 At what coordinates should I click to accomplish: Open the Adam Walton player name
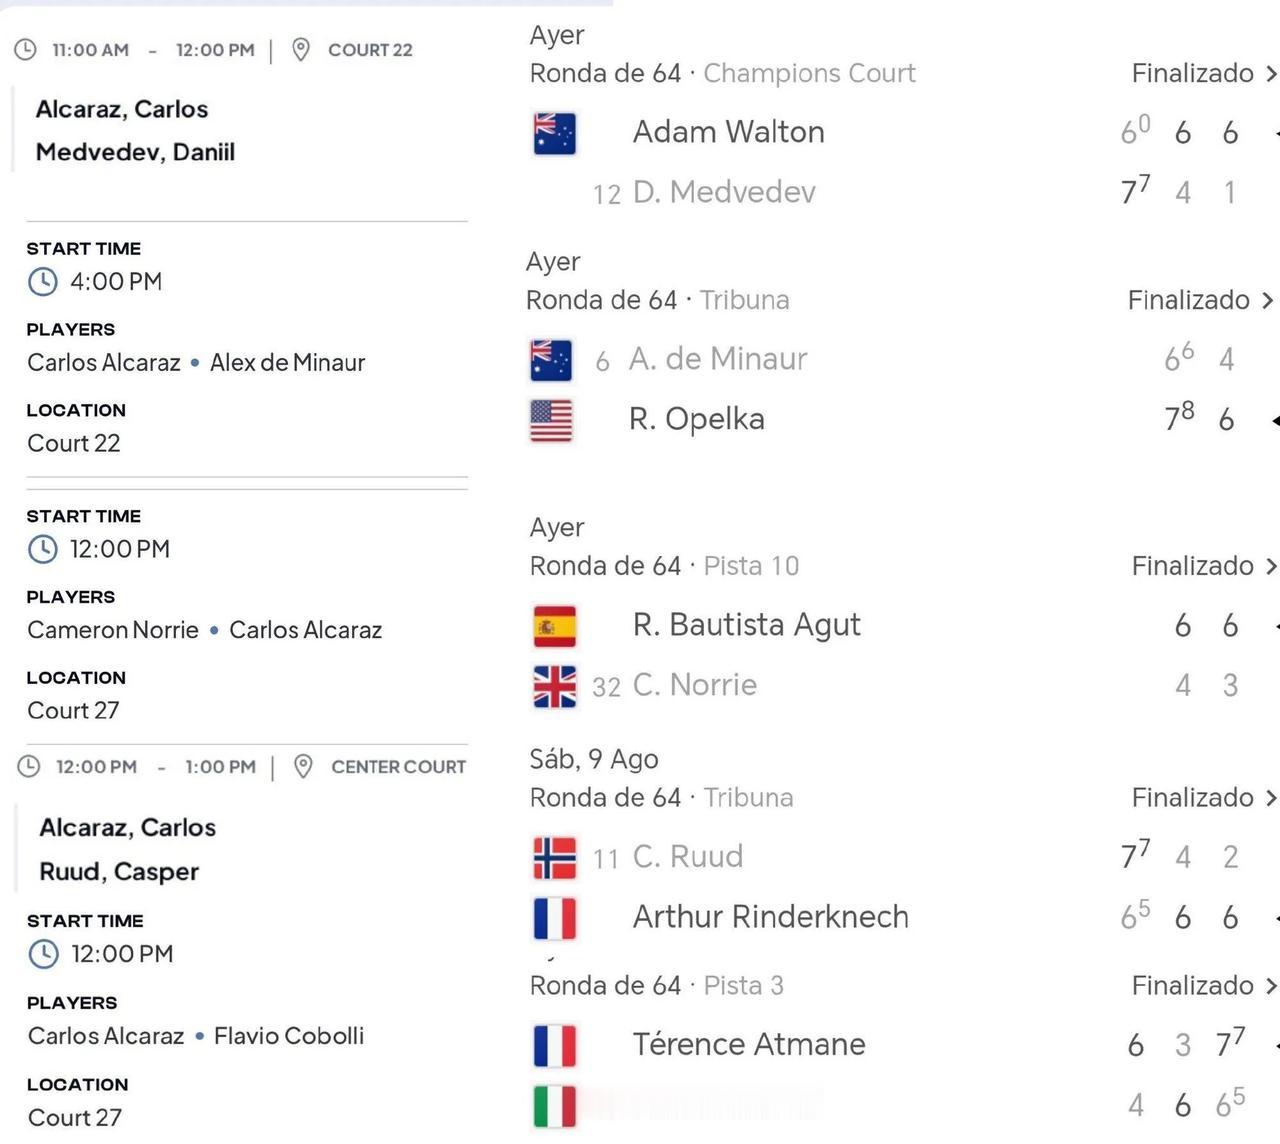coord(729,132)
